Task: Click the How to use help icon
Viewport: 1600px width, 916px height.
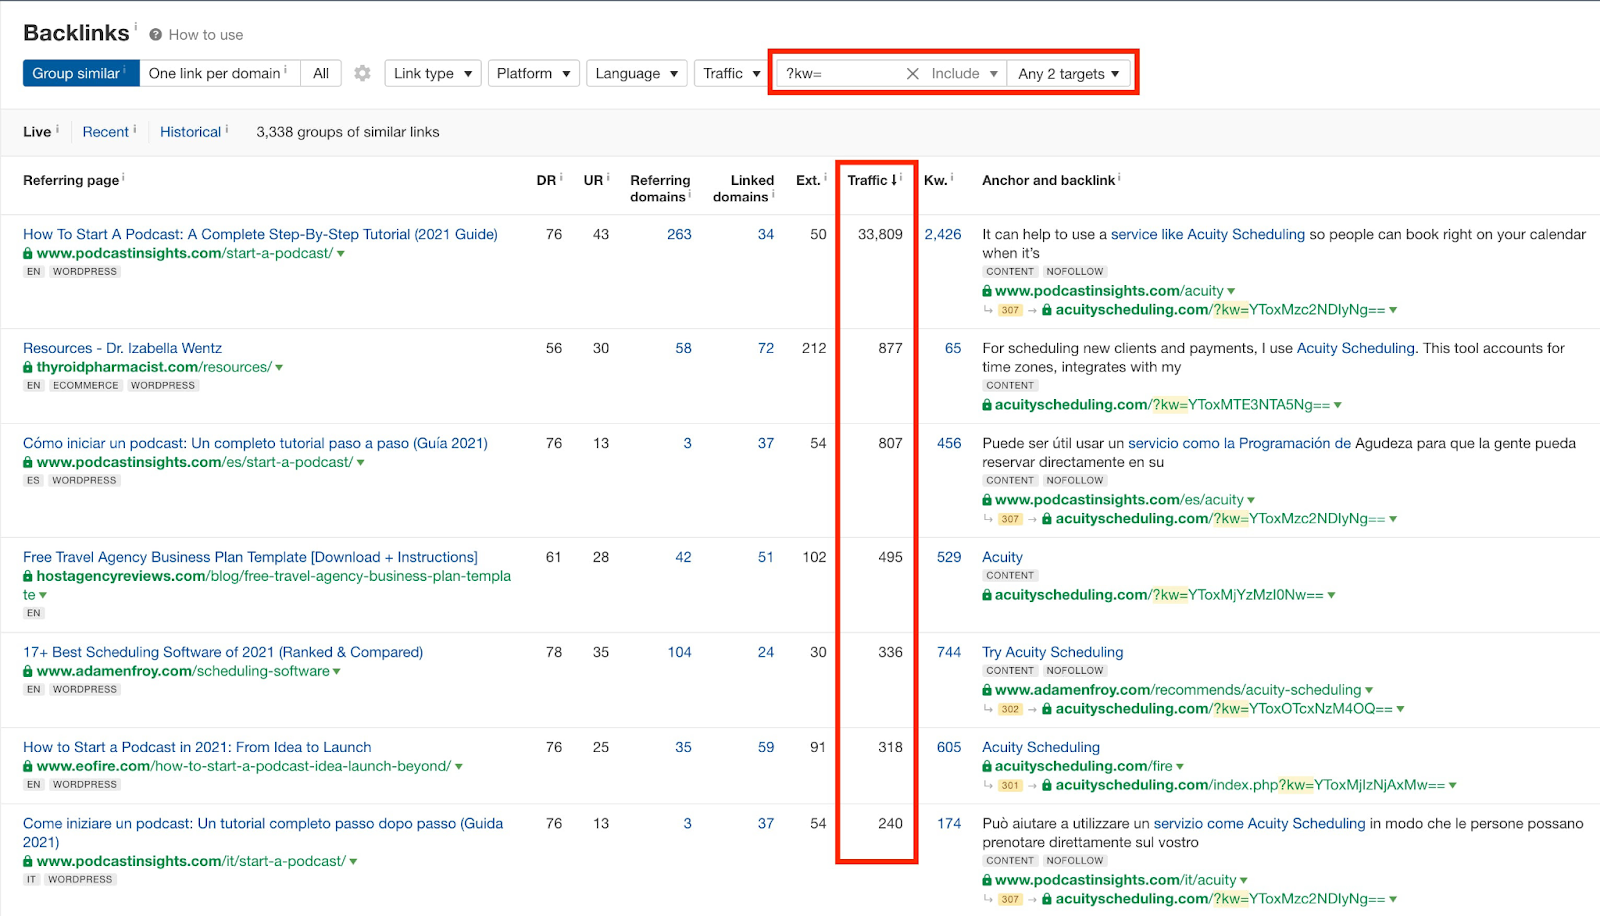Action: (x=156, y=35)
